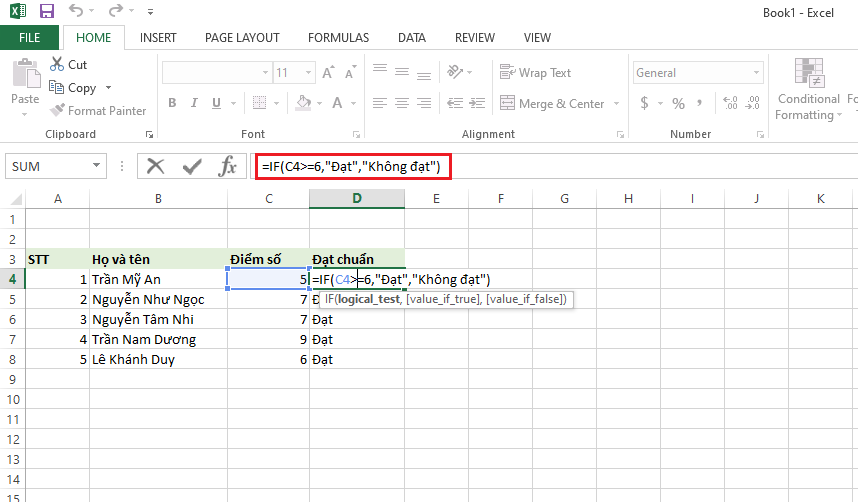The height and width of the screenshot is (502, 858).
Task: Open Conditional Formatting menu
Action: click(808, 89)
